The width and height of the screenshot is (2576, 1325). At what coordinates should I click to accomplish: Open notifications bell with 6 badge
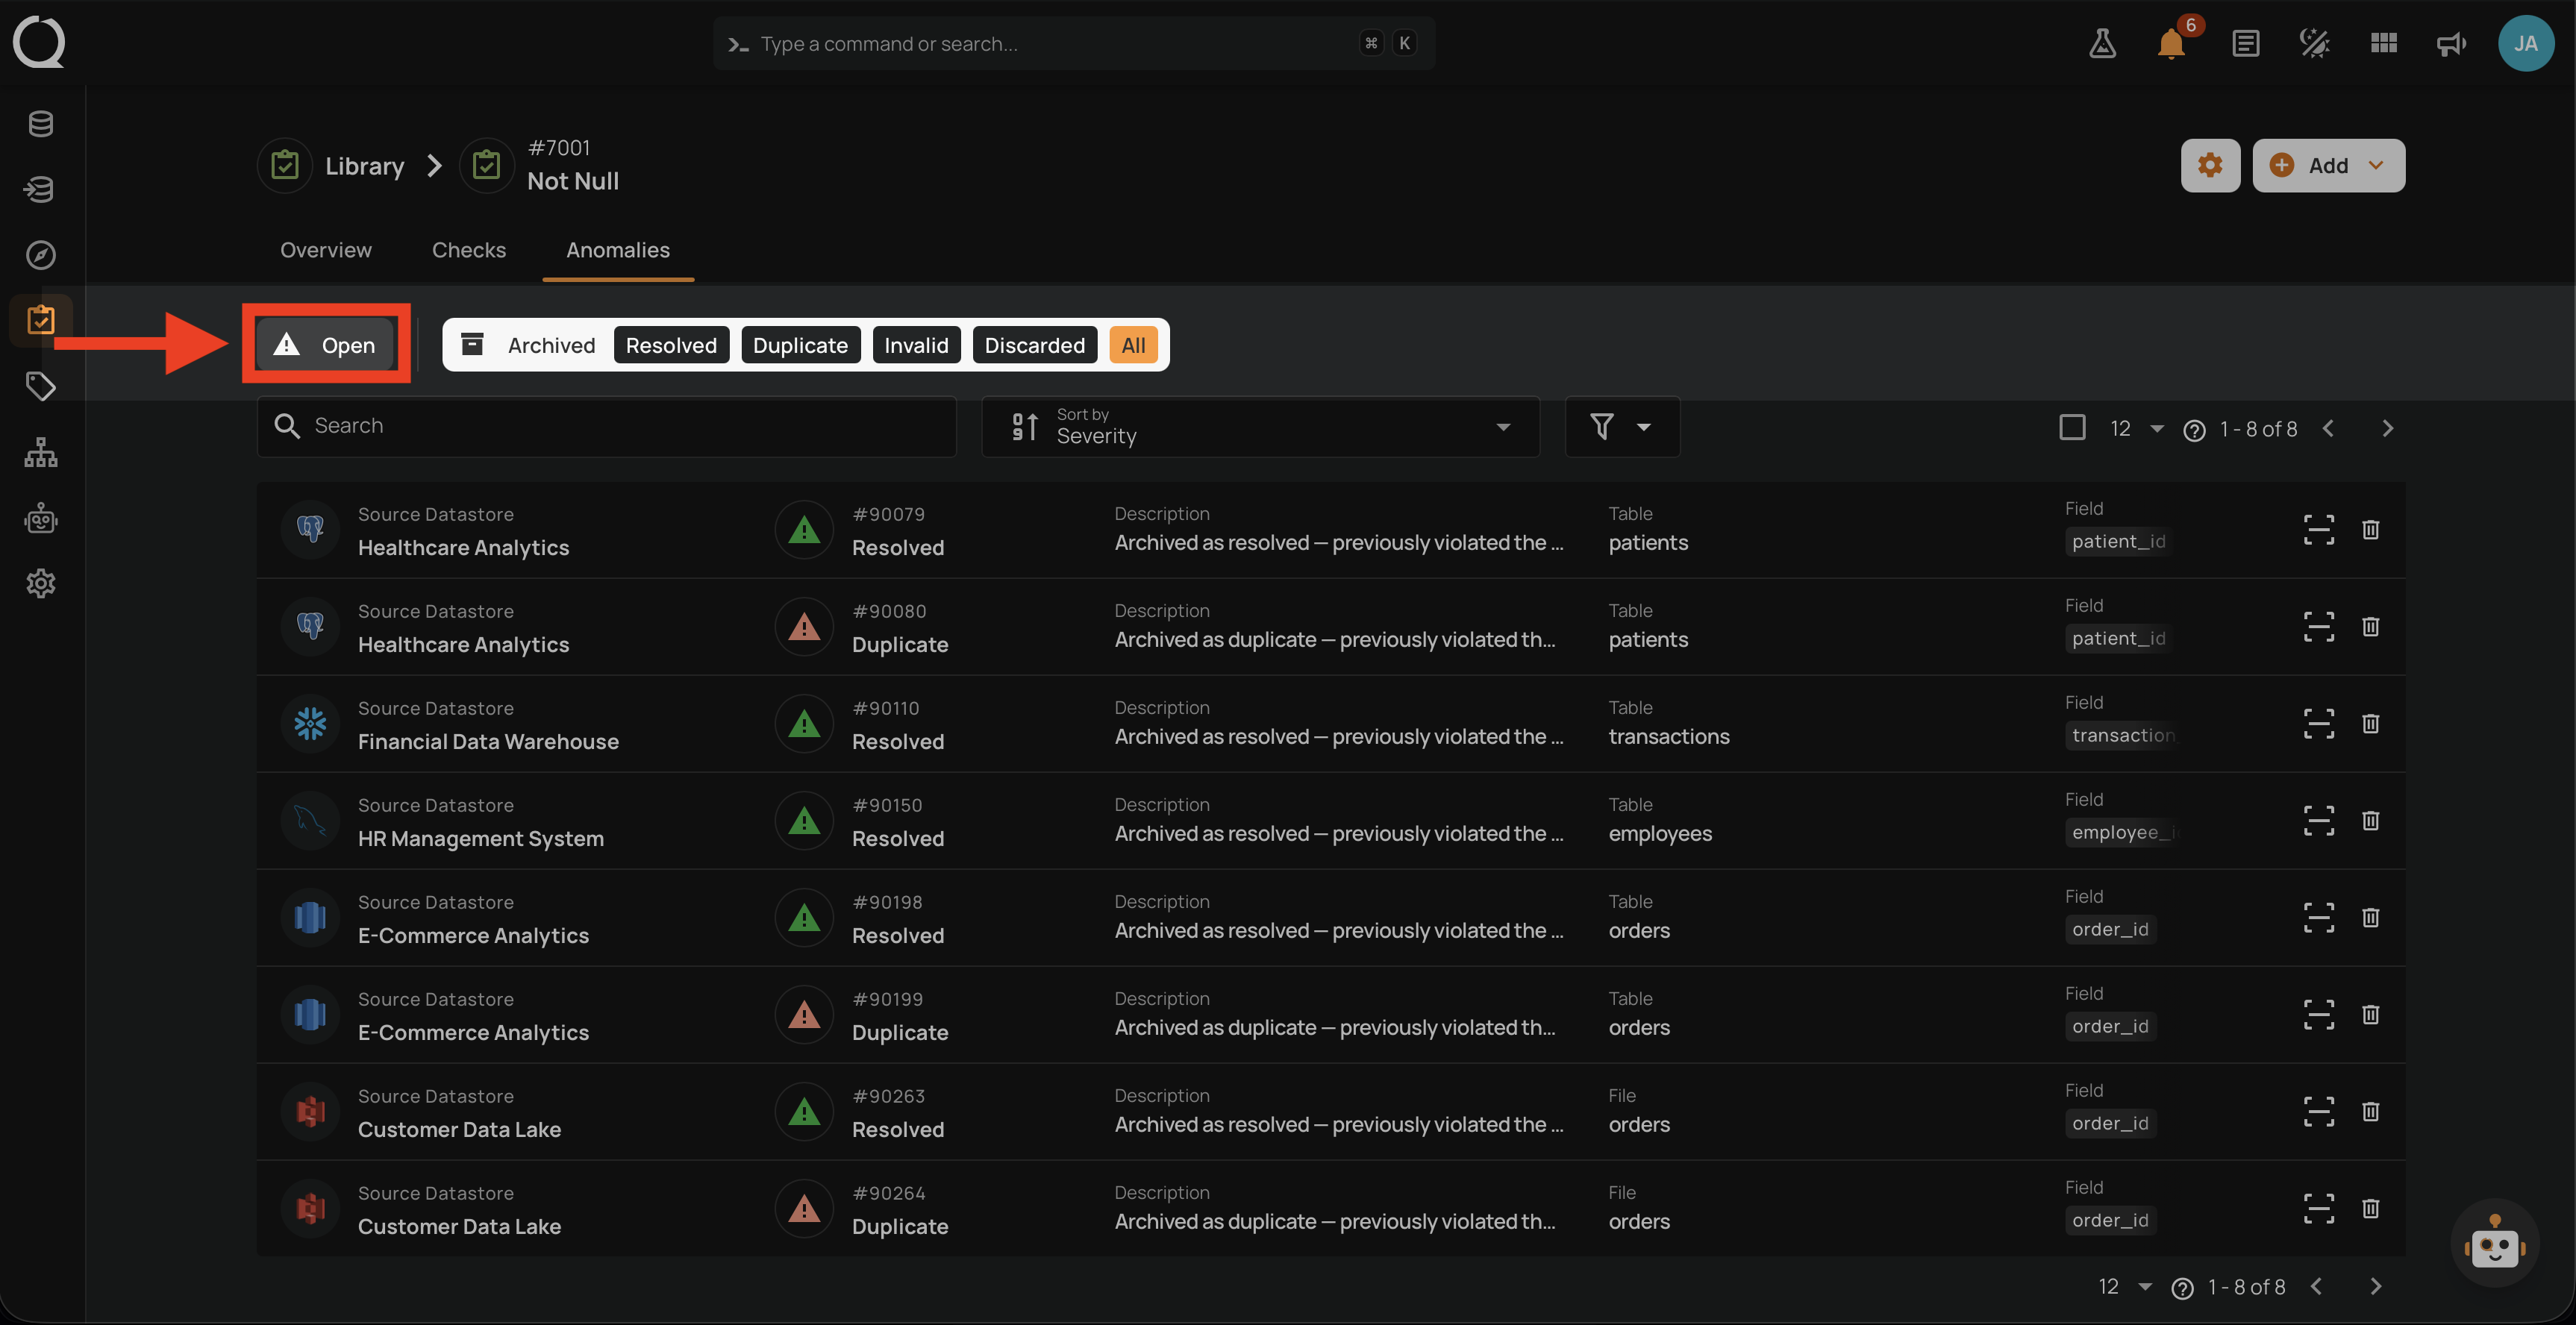pyautogui.click(x=2172, y=43)
